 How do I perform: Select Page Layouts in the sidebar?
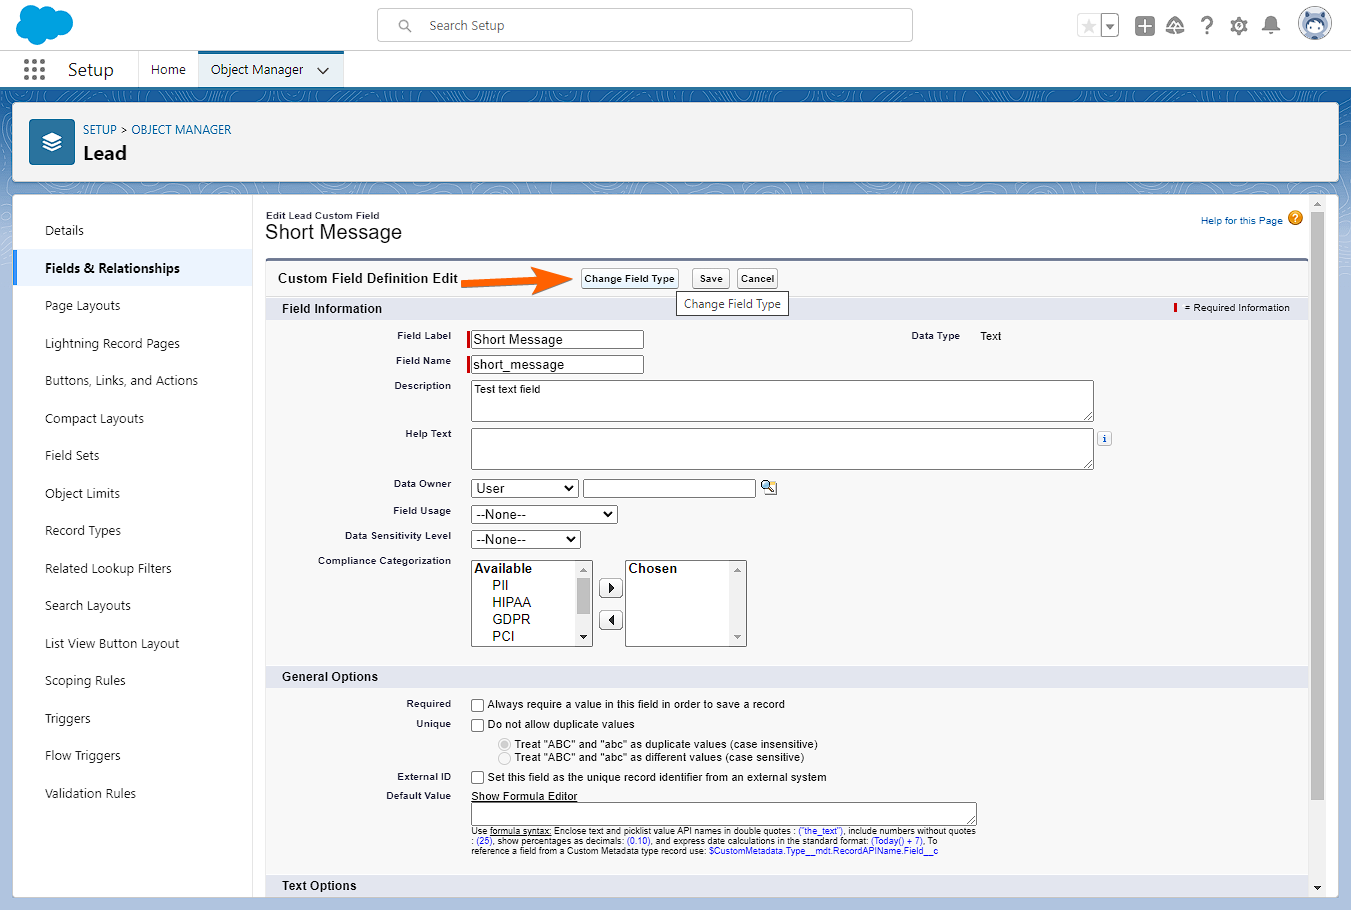coord(82,306)
